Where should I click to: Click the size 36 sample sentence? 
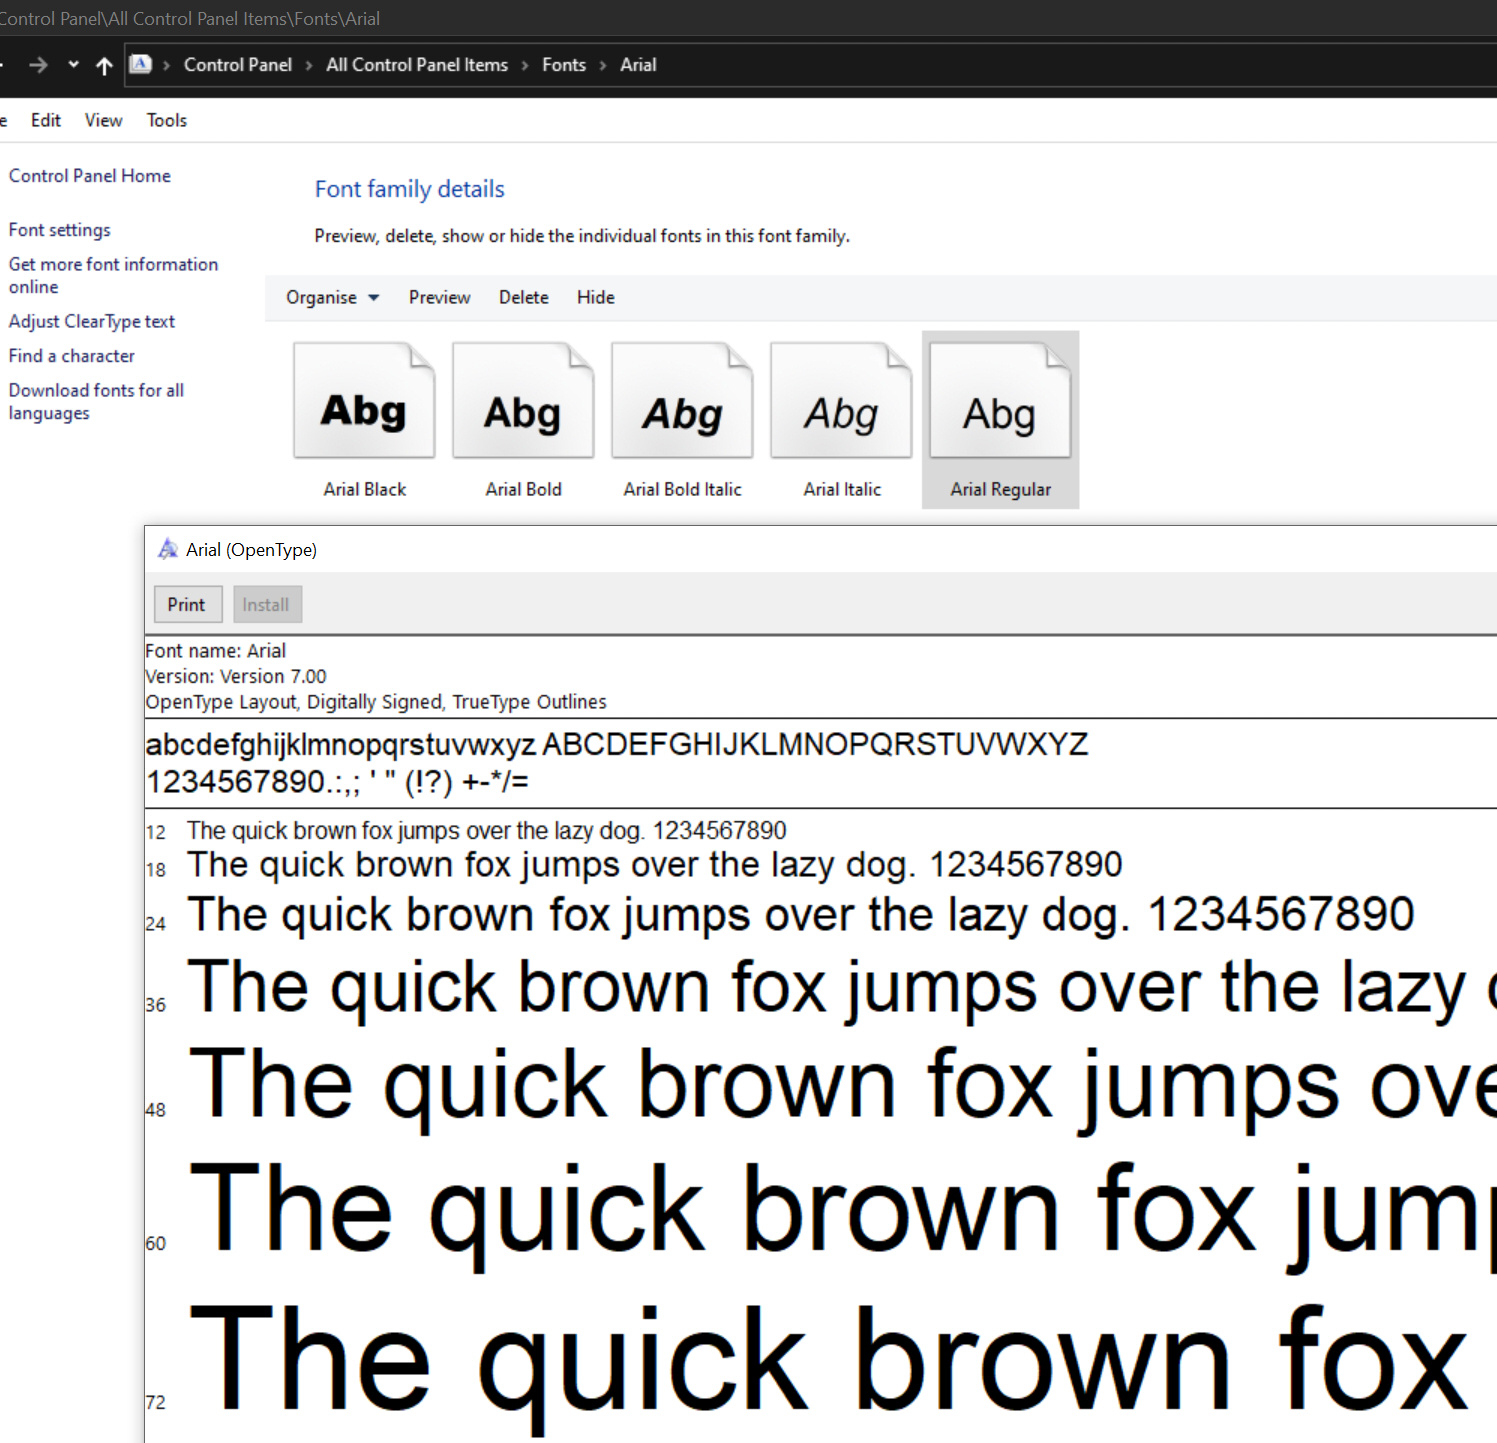842,989
